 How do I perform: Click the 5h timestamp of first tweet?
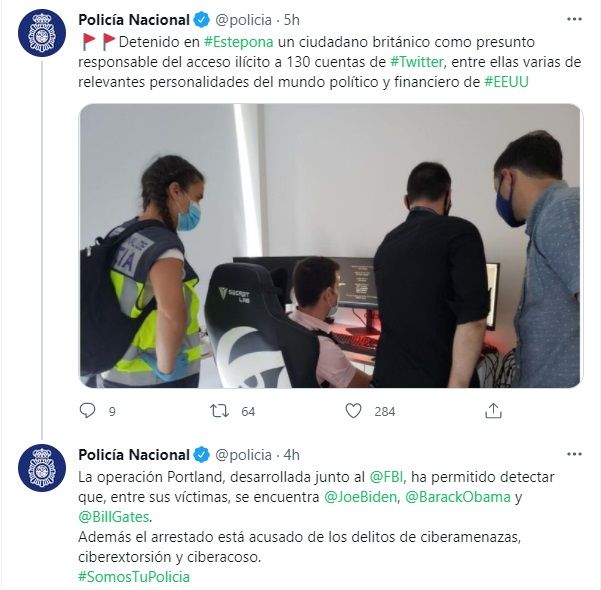(292, 20)
